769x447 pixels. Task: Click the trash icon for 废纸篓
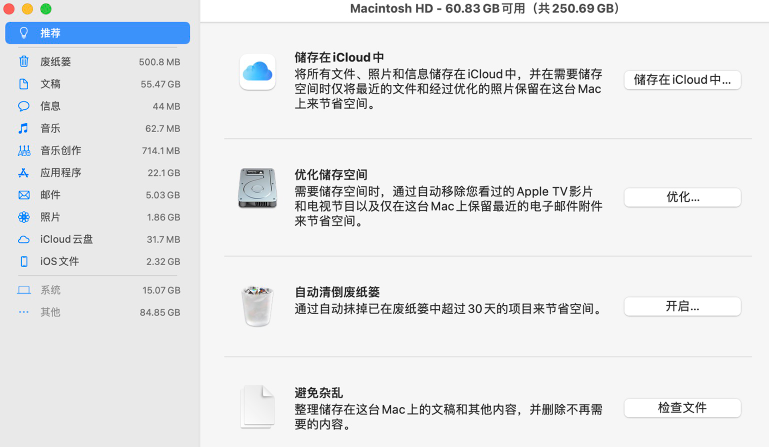click(x=24, y=61)
